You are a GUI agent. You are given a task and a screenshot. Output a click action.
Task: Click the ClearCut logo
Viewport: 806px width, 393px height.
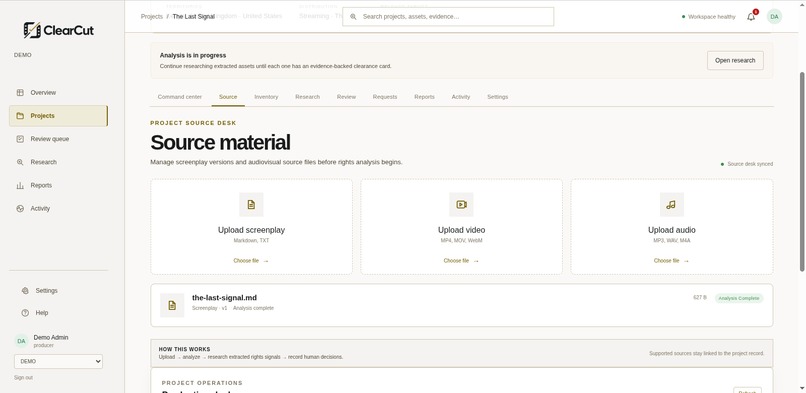click(x=59, y=30)
